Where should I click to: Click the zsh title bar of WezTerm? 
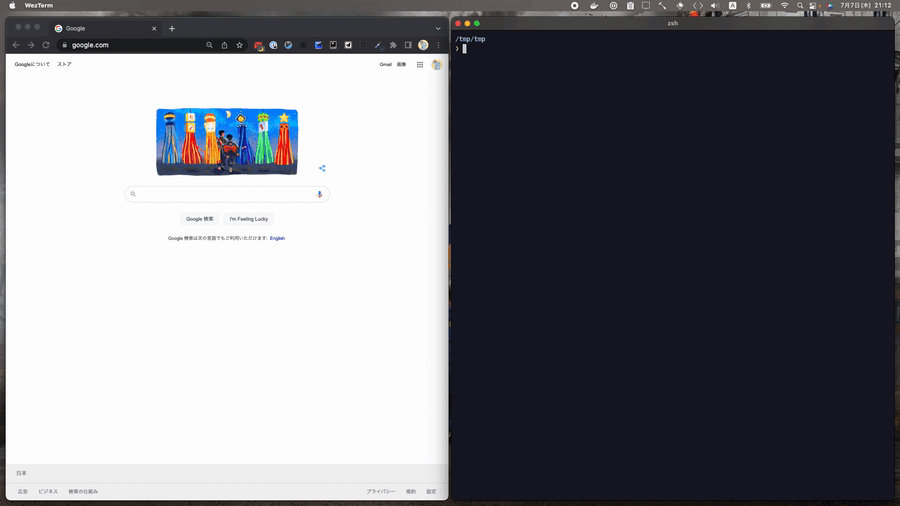pos(673,24)
